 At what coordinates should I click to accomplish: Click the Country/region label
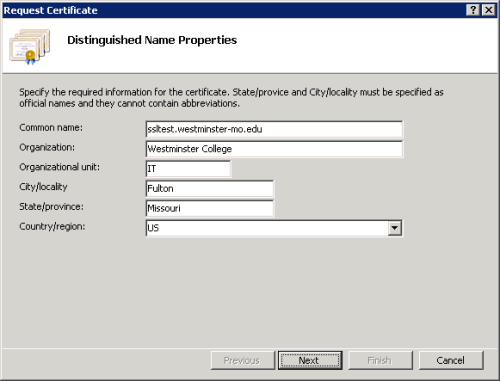[x=52, y=227]
